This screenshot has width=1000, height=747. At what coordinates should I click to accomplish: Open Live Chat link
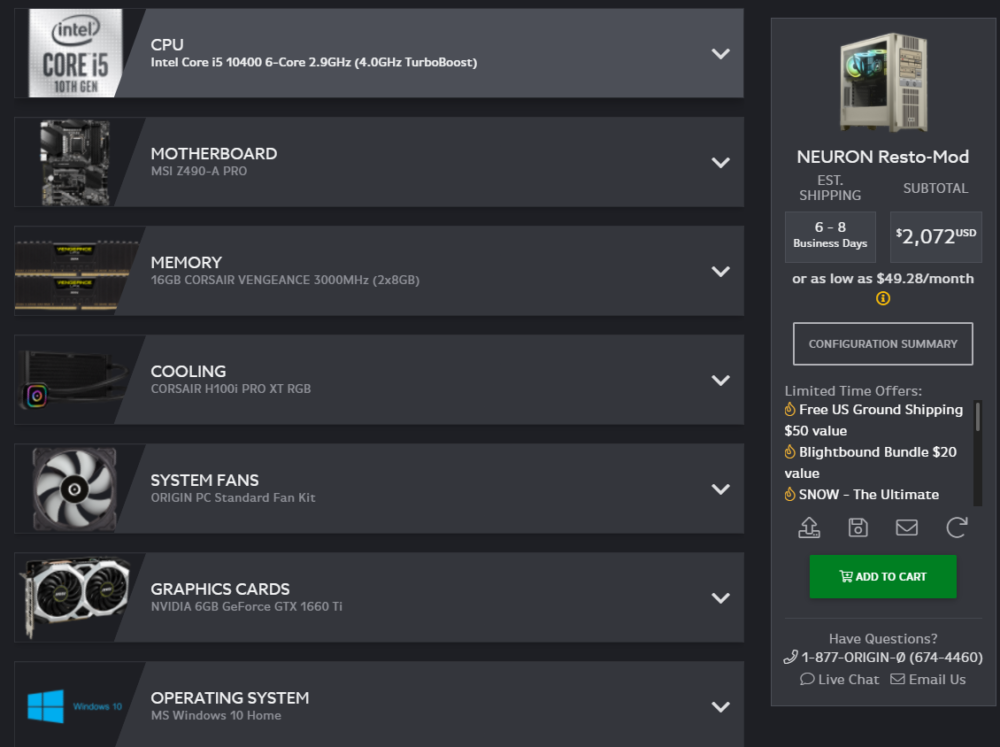(839, 679)
